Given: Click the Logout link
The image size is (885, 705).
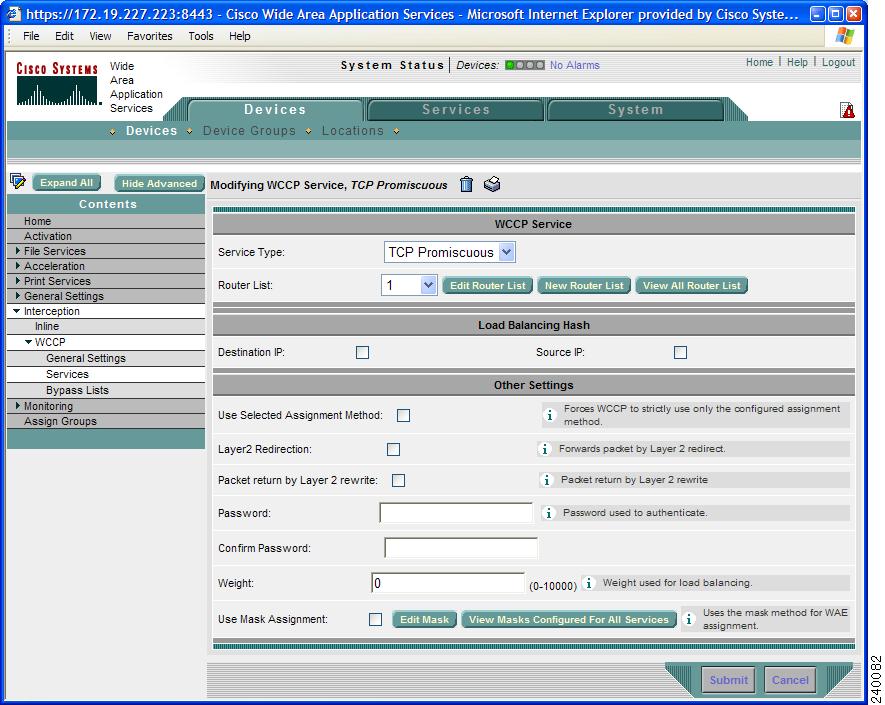Looking at the screenshot, I should [838, 62].
